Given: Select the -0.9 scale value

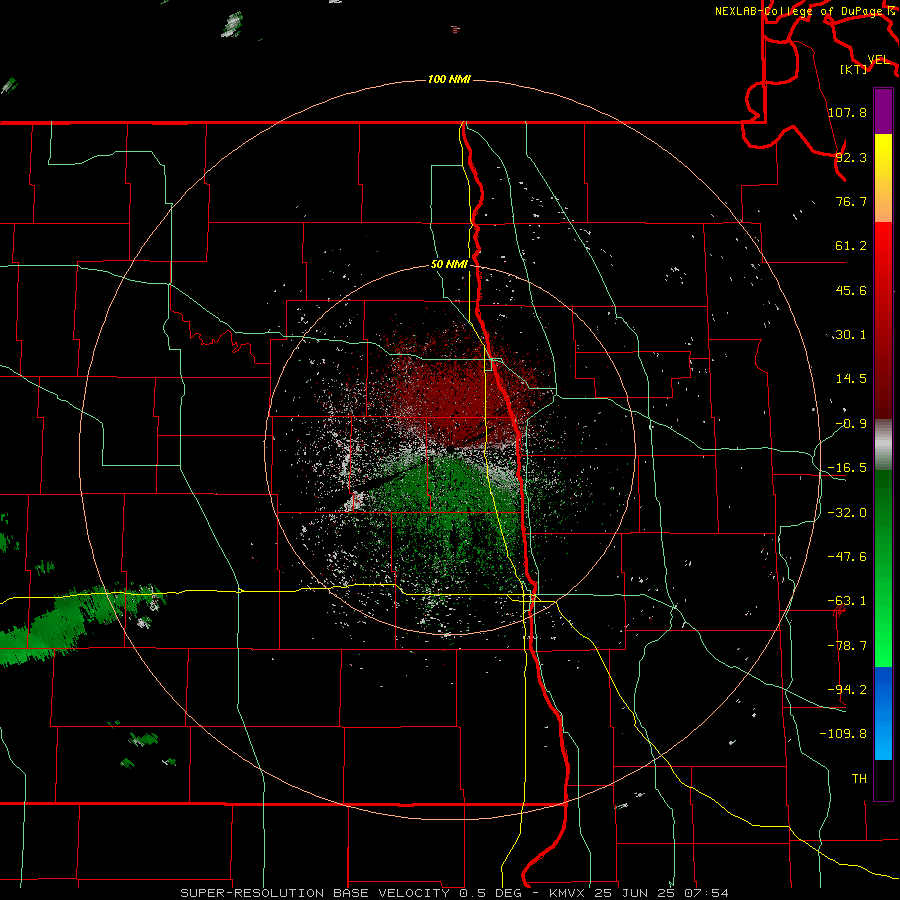Looking at the screenshot, I should [851, 424].
